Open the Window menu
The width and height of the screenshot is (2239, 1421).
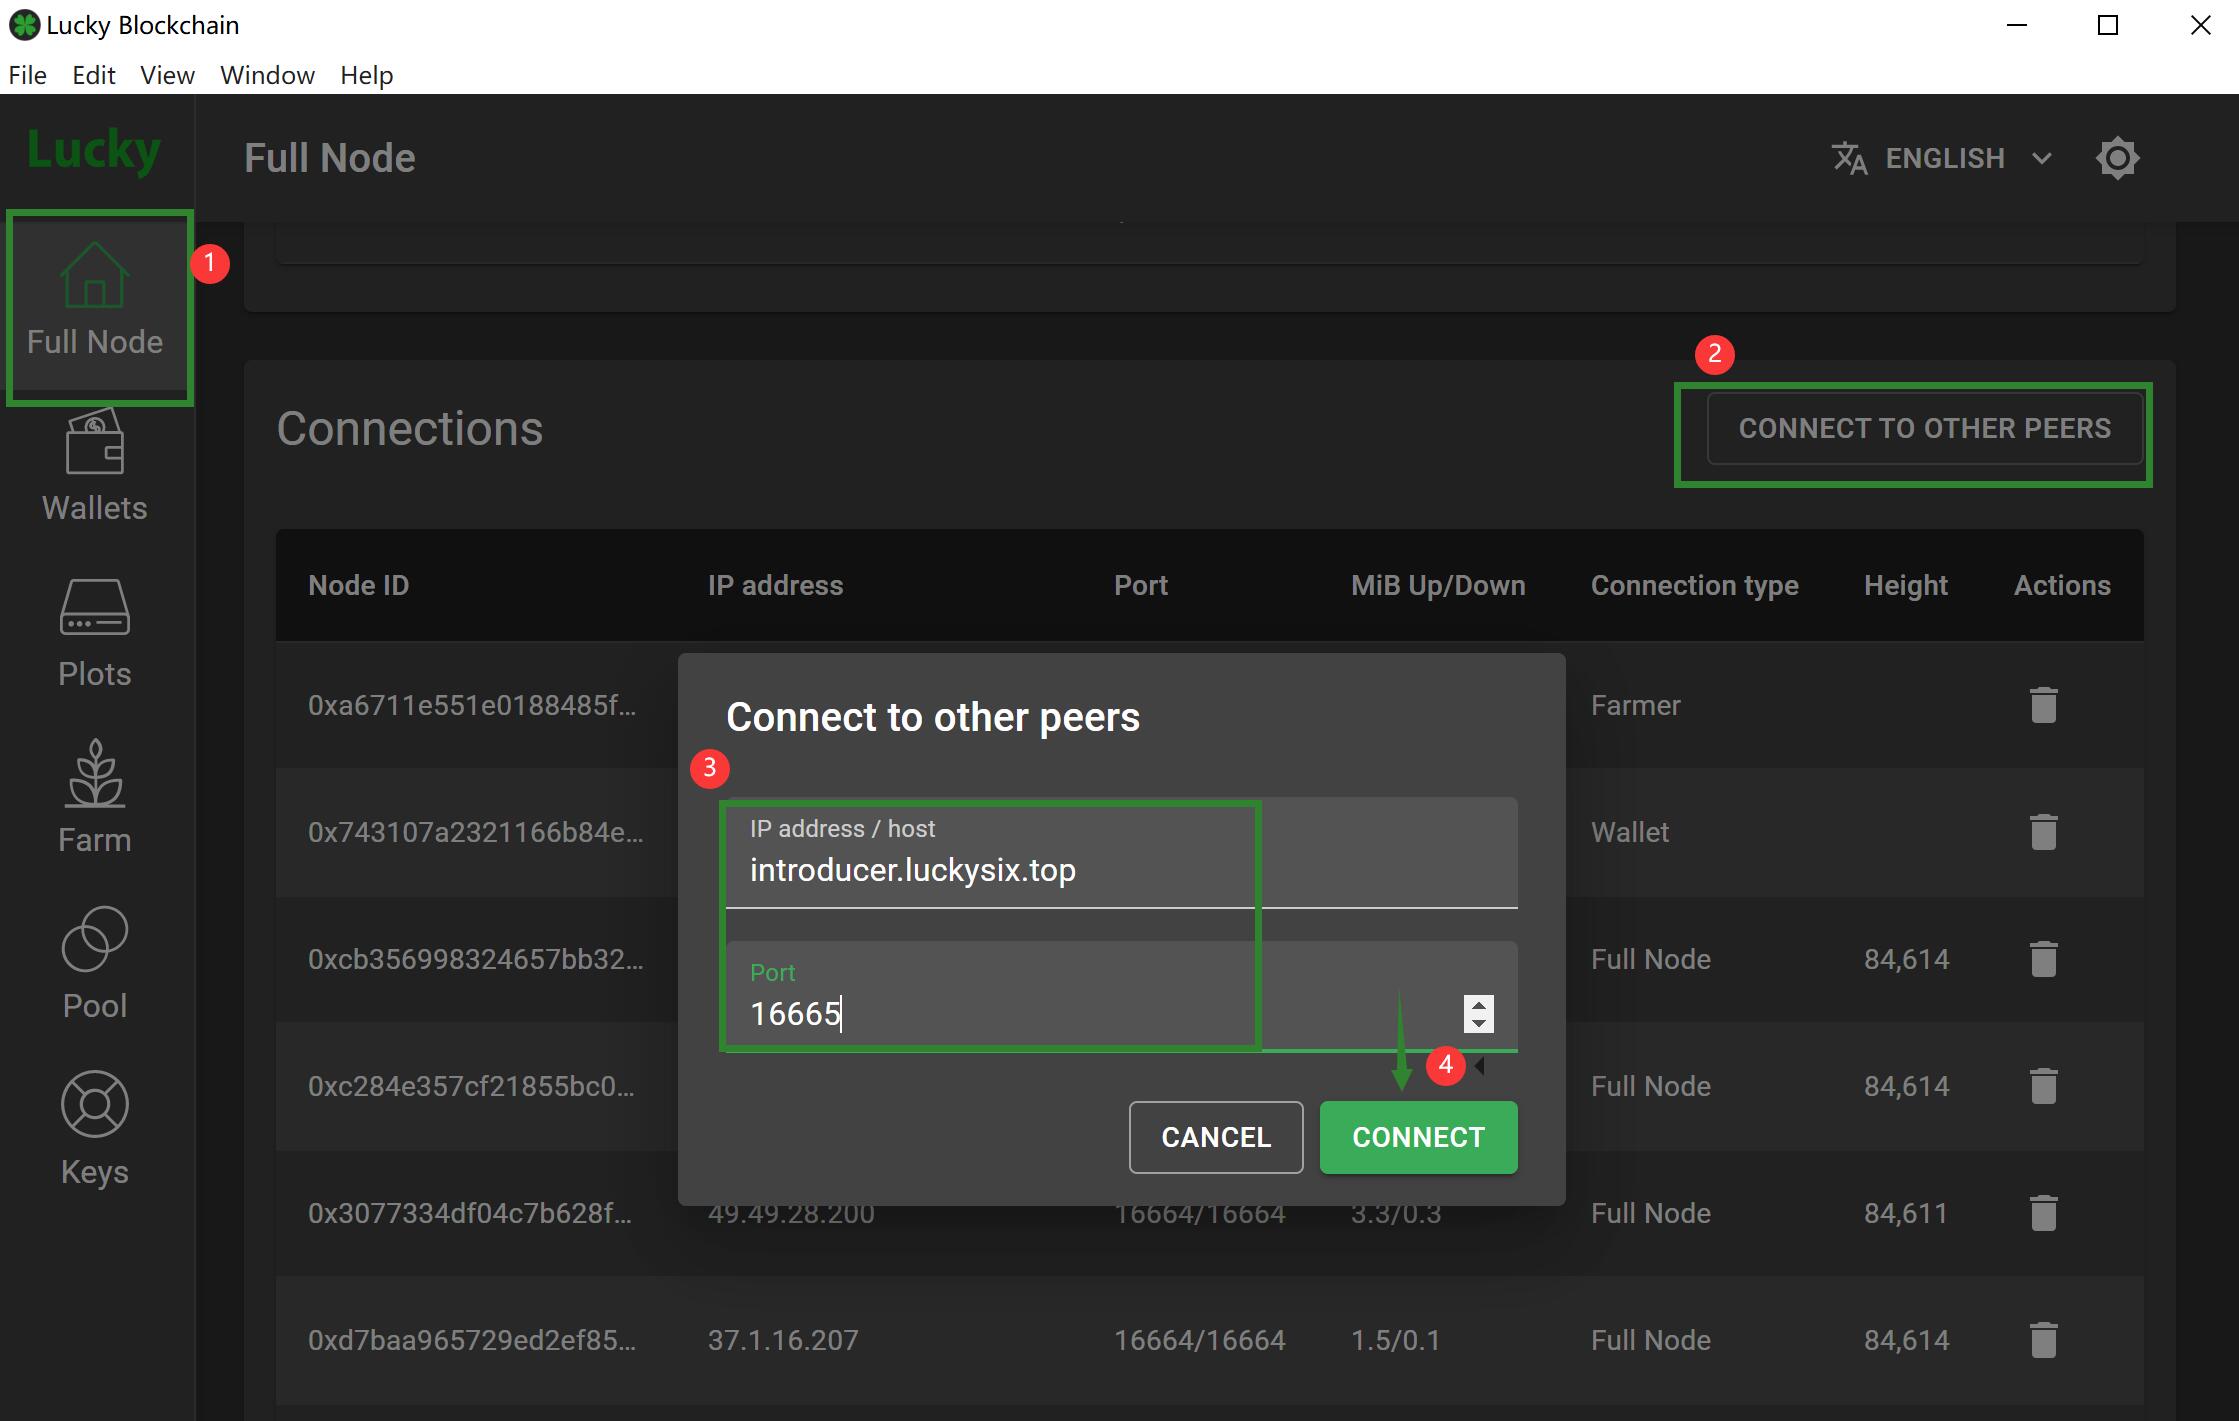coord(267,75)
